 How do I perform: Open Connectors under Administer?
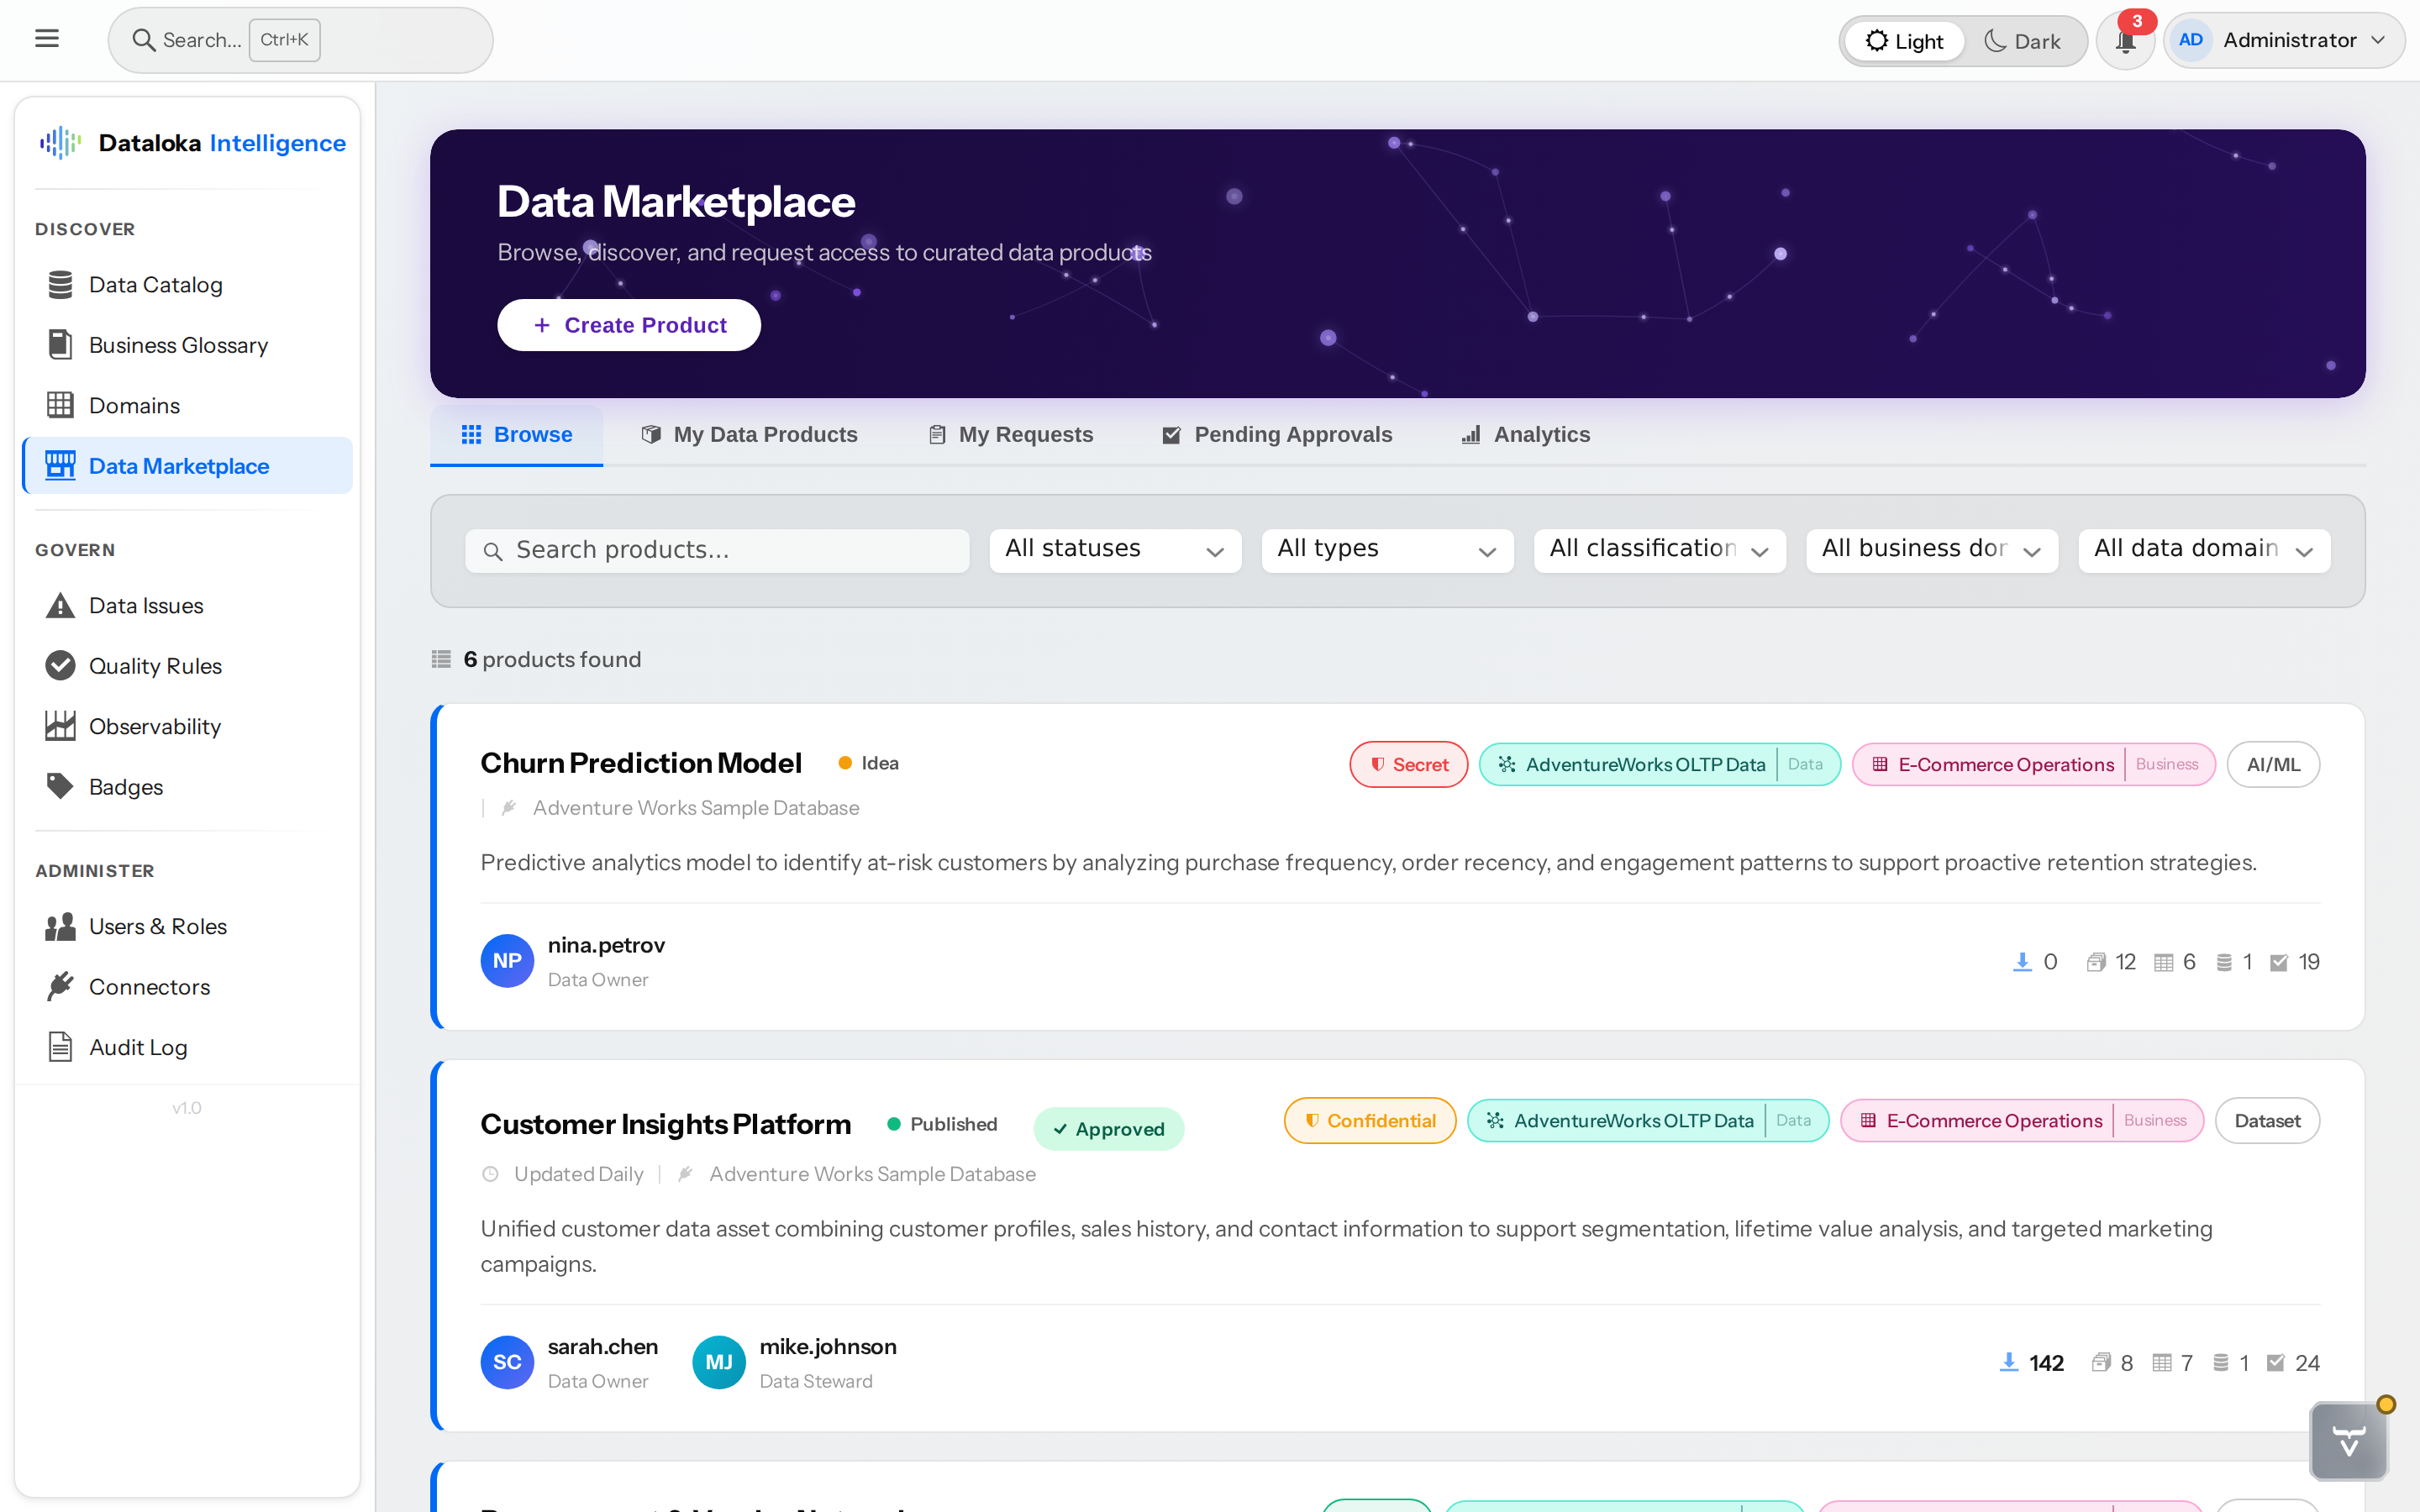[x=149, y=986]
